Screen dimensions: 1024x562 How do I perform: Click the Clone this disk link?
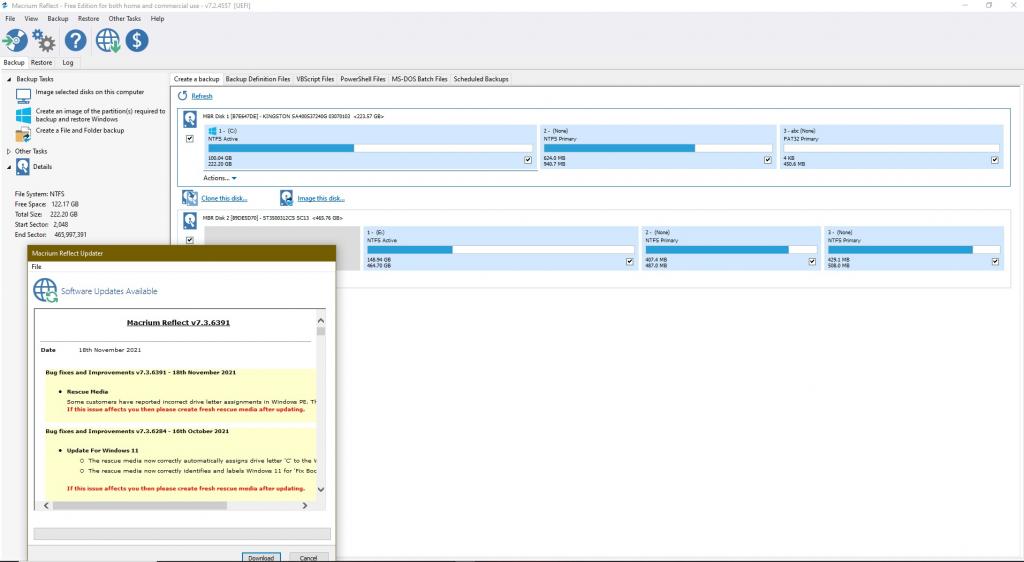(224, 199)
